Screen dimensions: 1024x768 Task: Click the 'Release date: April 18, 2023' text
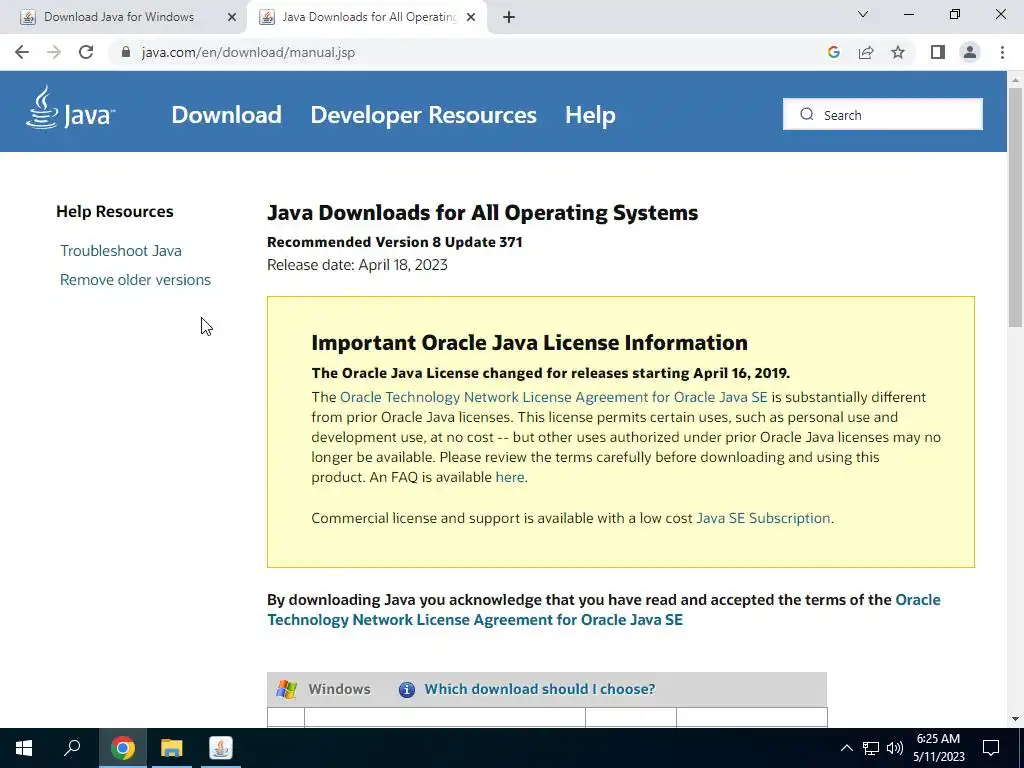point(357,264)
